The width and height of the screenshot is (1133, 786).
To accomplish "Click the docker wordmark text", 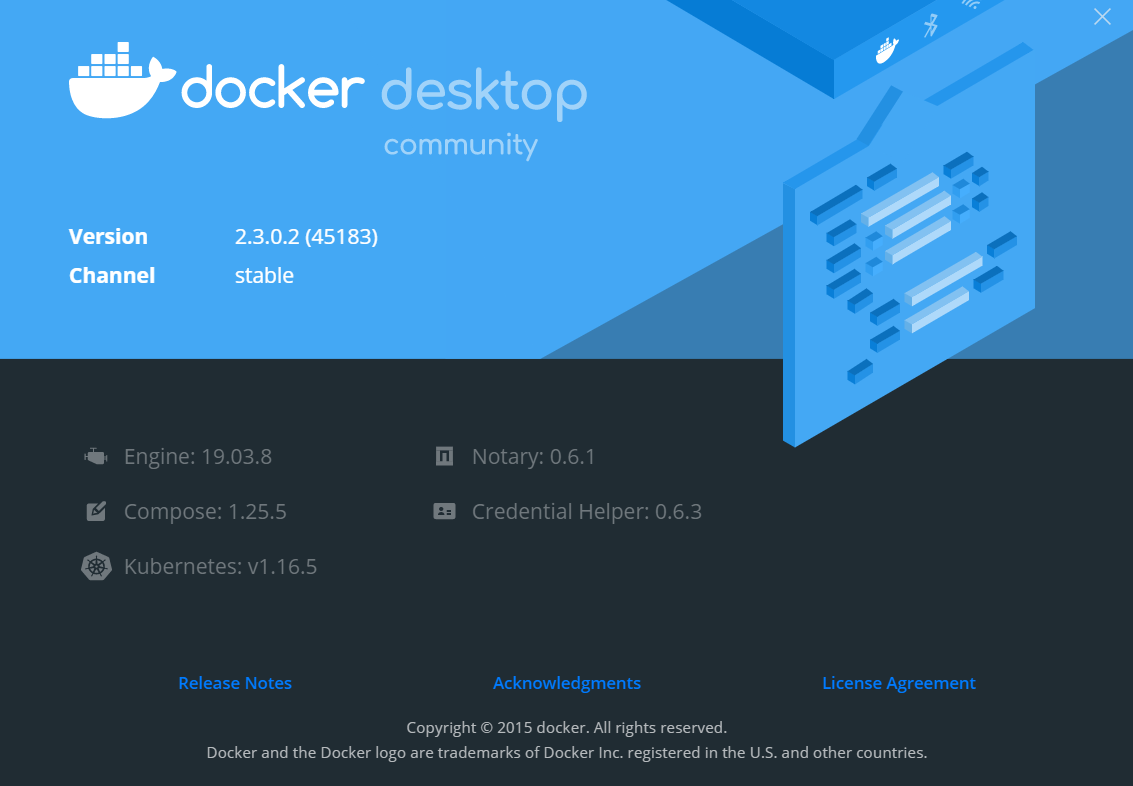I will pyautogui.click(x=272, y=87).
